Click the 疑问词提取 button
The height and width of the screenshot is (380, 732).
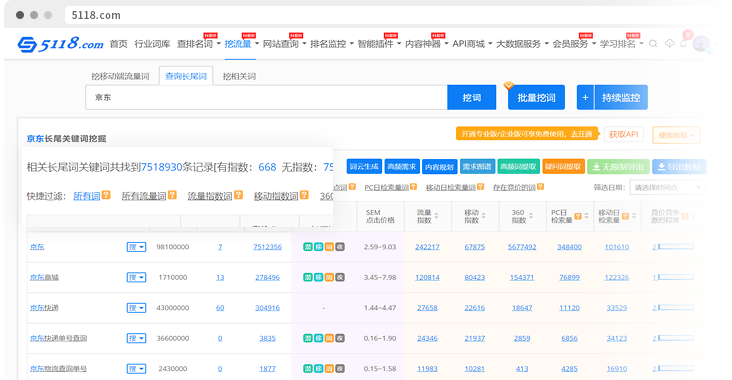click(x=563, y=167)
